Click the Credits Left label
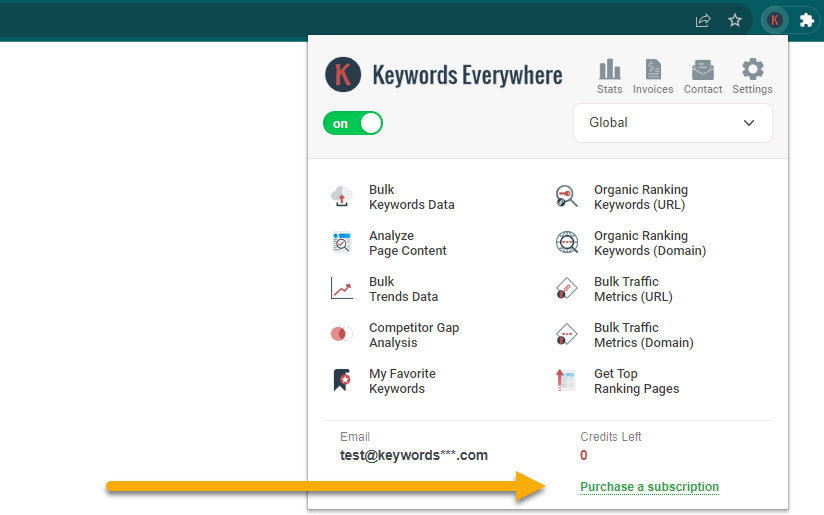Screen dimensions: 824x515 pos(611,437)
